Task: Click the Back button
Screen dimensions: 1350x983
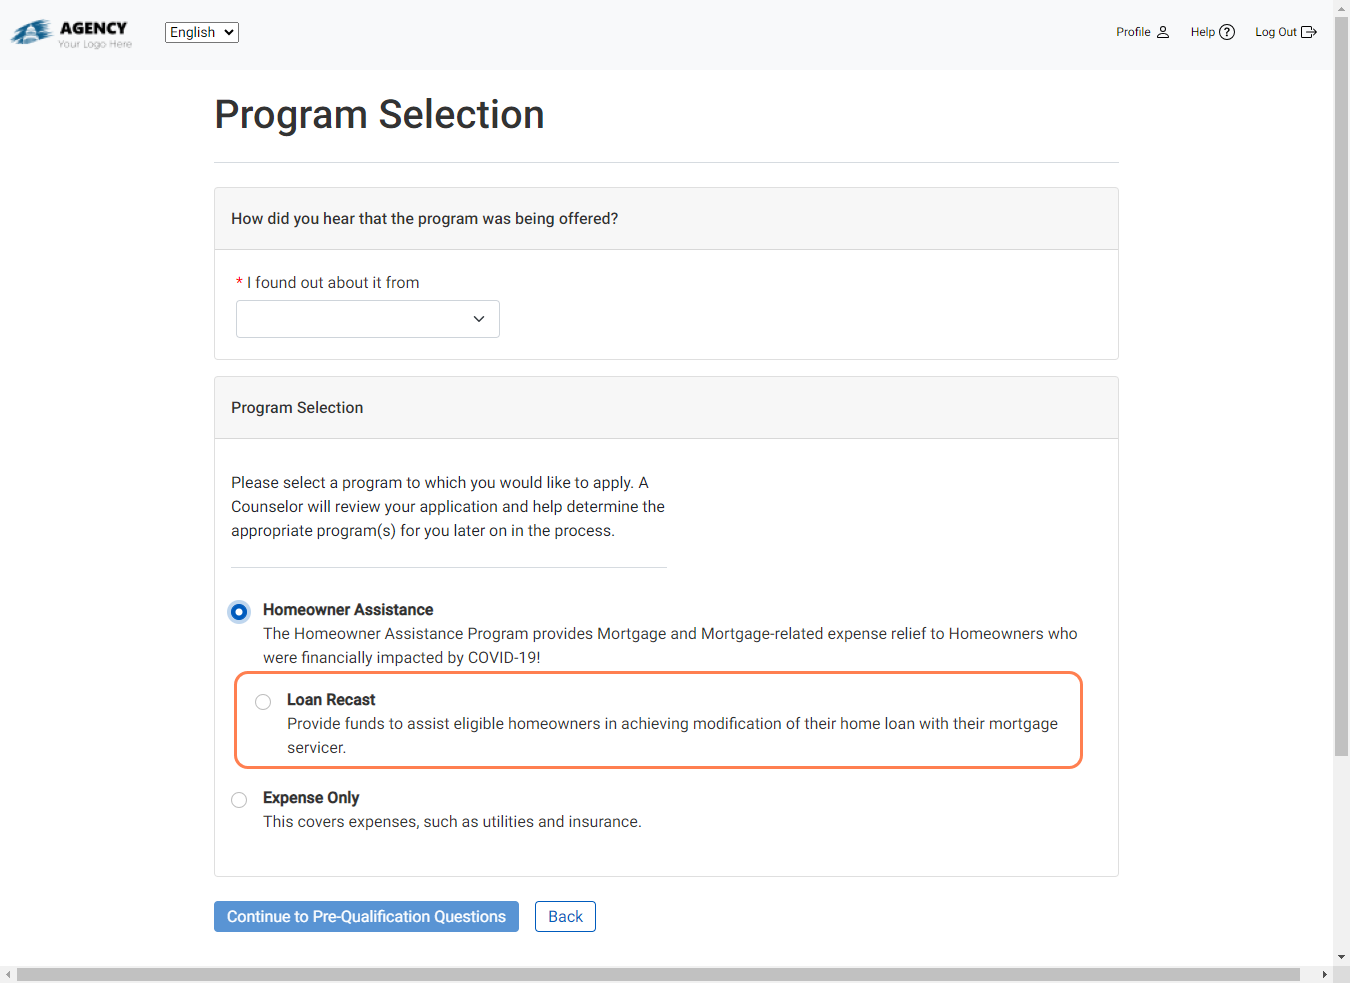Action: pos(565,916)
